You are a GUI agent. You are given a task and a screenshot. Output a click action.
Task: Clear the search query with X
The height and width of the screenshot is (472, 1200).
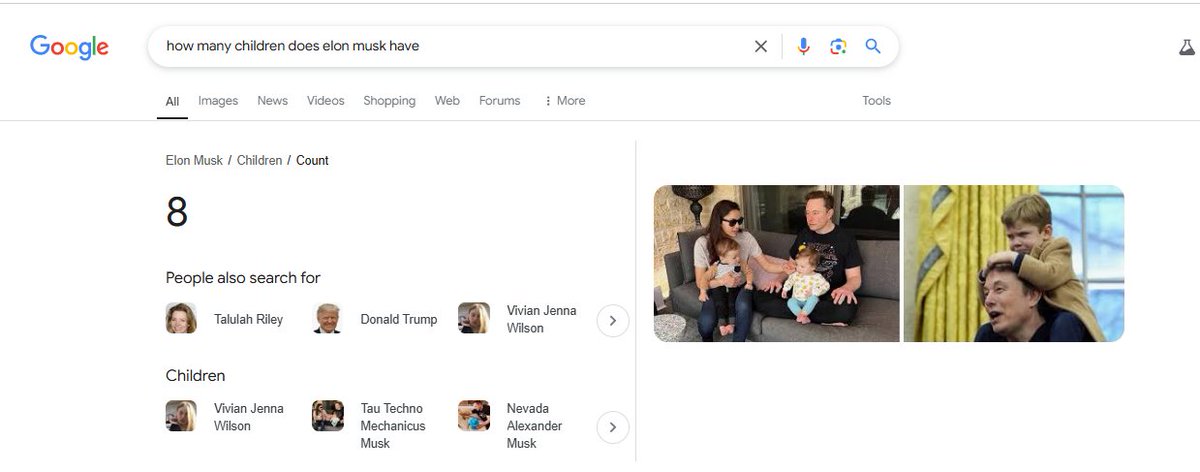pos(761,46)
